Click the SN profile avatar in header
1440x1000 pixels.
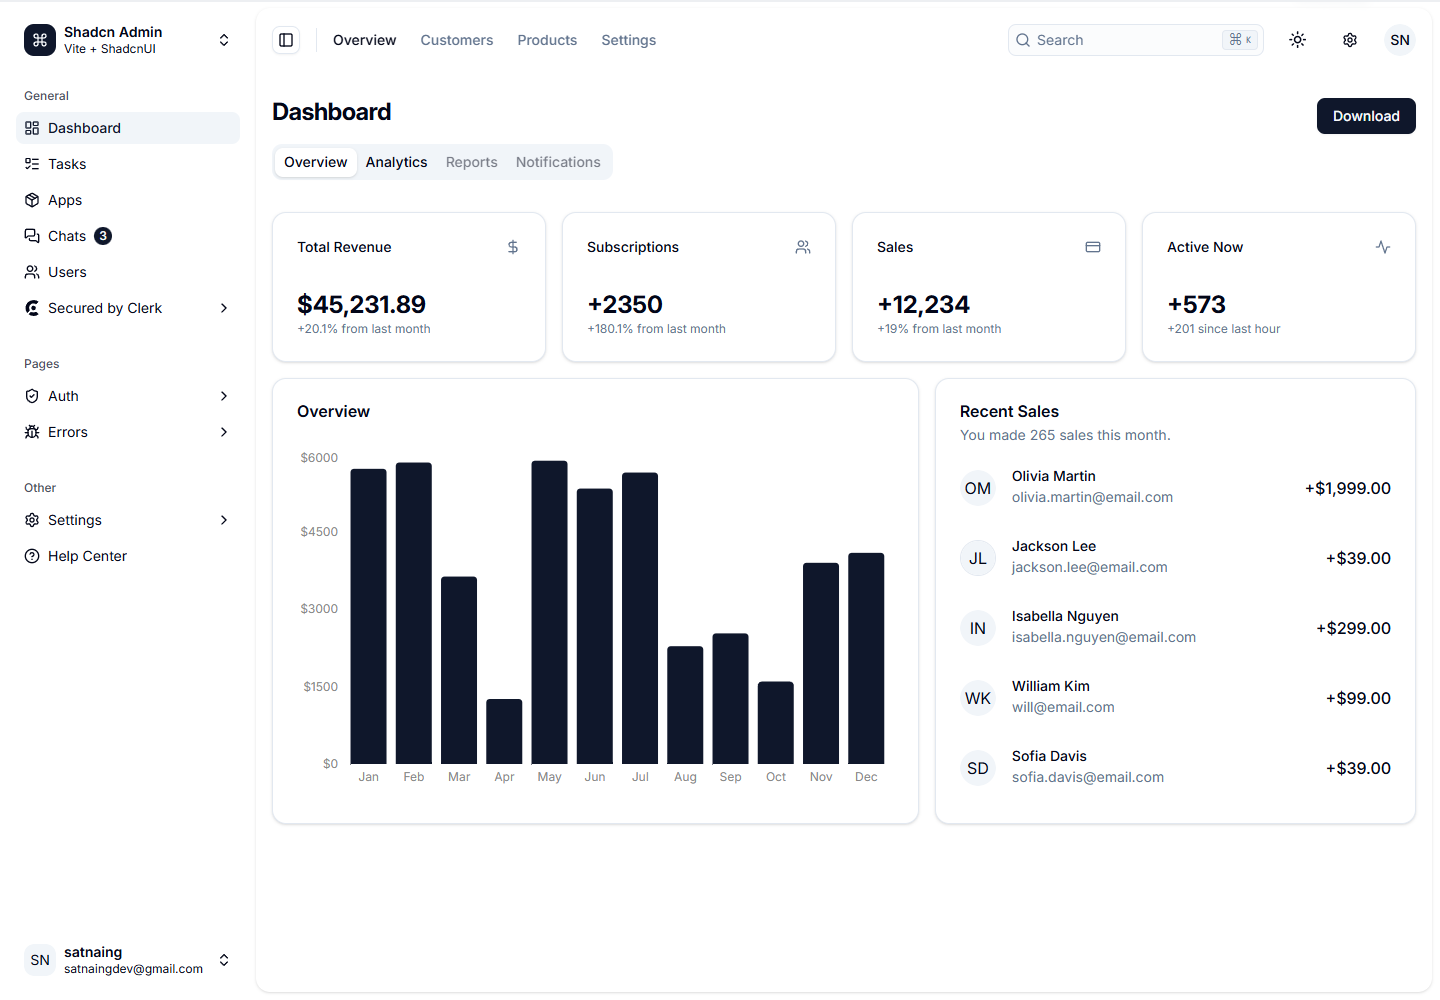[1400, 40]
